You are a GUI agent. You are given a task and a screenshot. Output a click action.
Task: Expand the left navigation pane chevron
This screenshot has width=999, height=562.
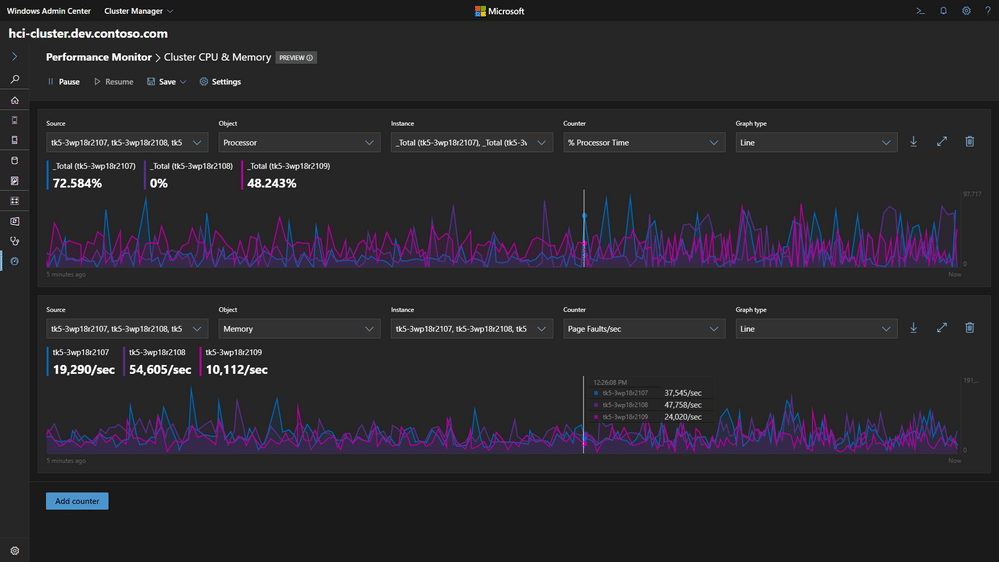14,57
